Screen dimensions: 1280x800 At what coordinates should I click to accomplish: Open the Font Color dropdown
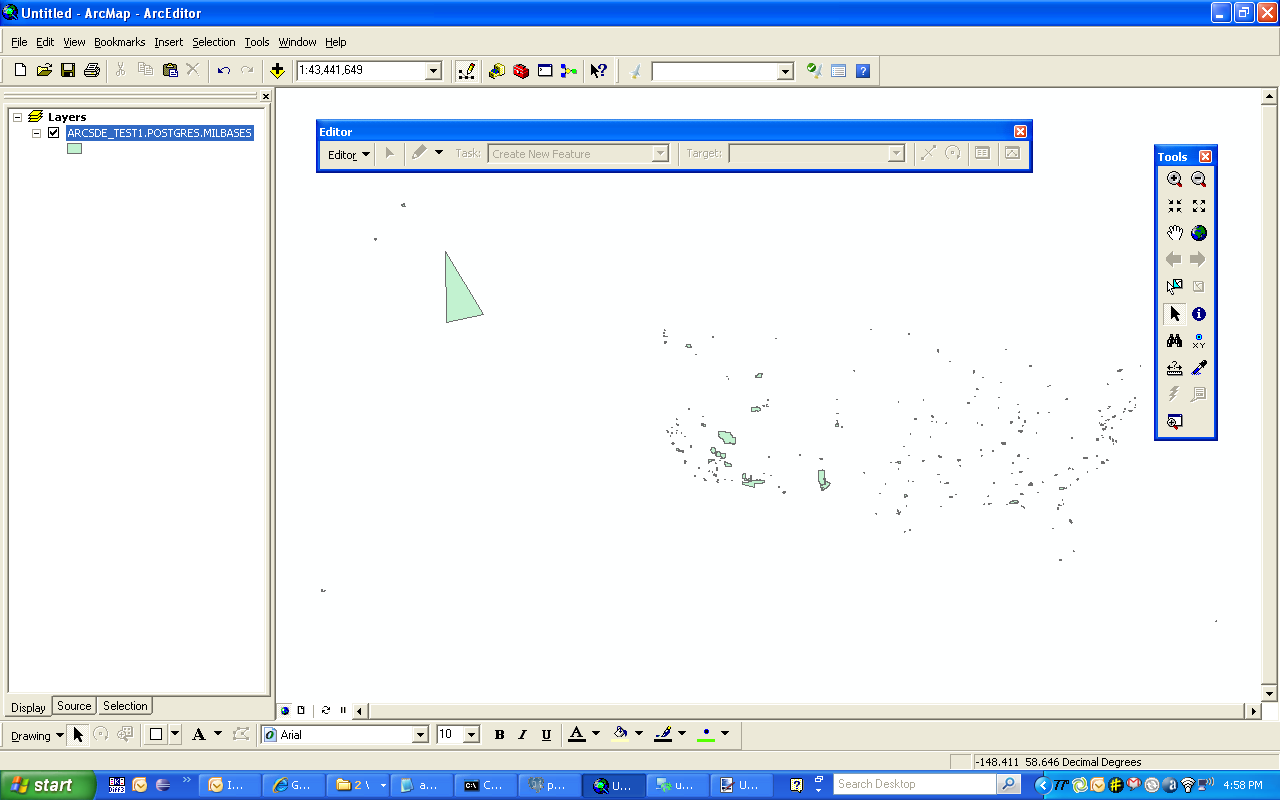(596, 734)
